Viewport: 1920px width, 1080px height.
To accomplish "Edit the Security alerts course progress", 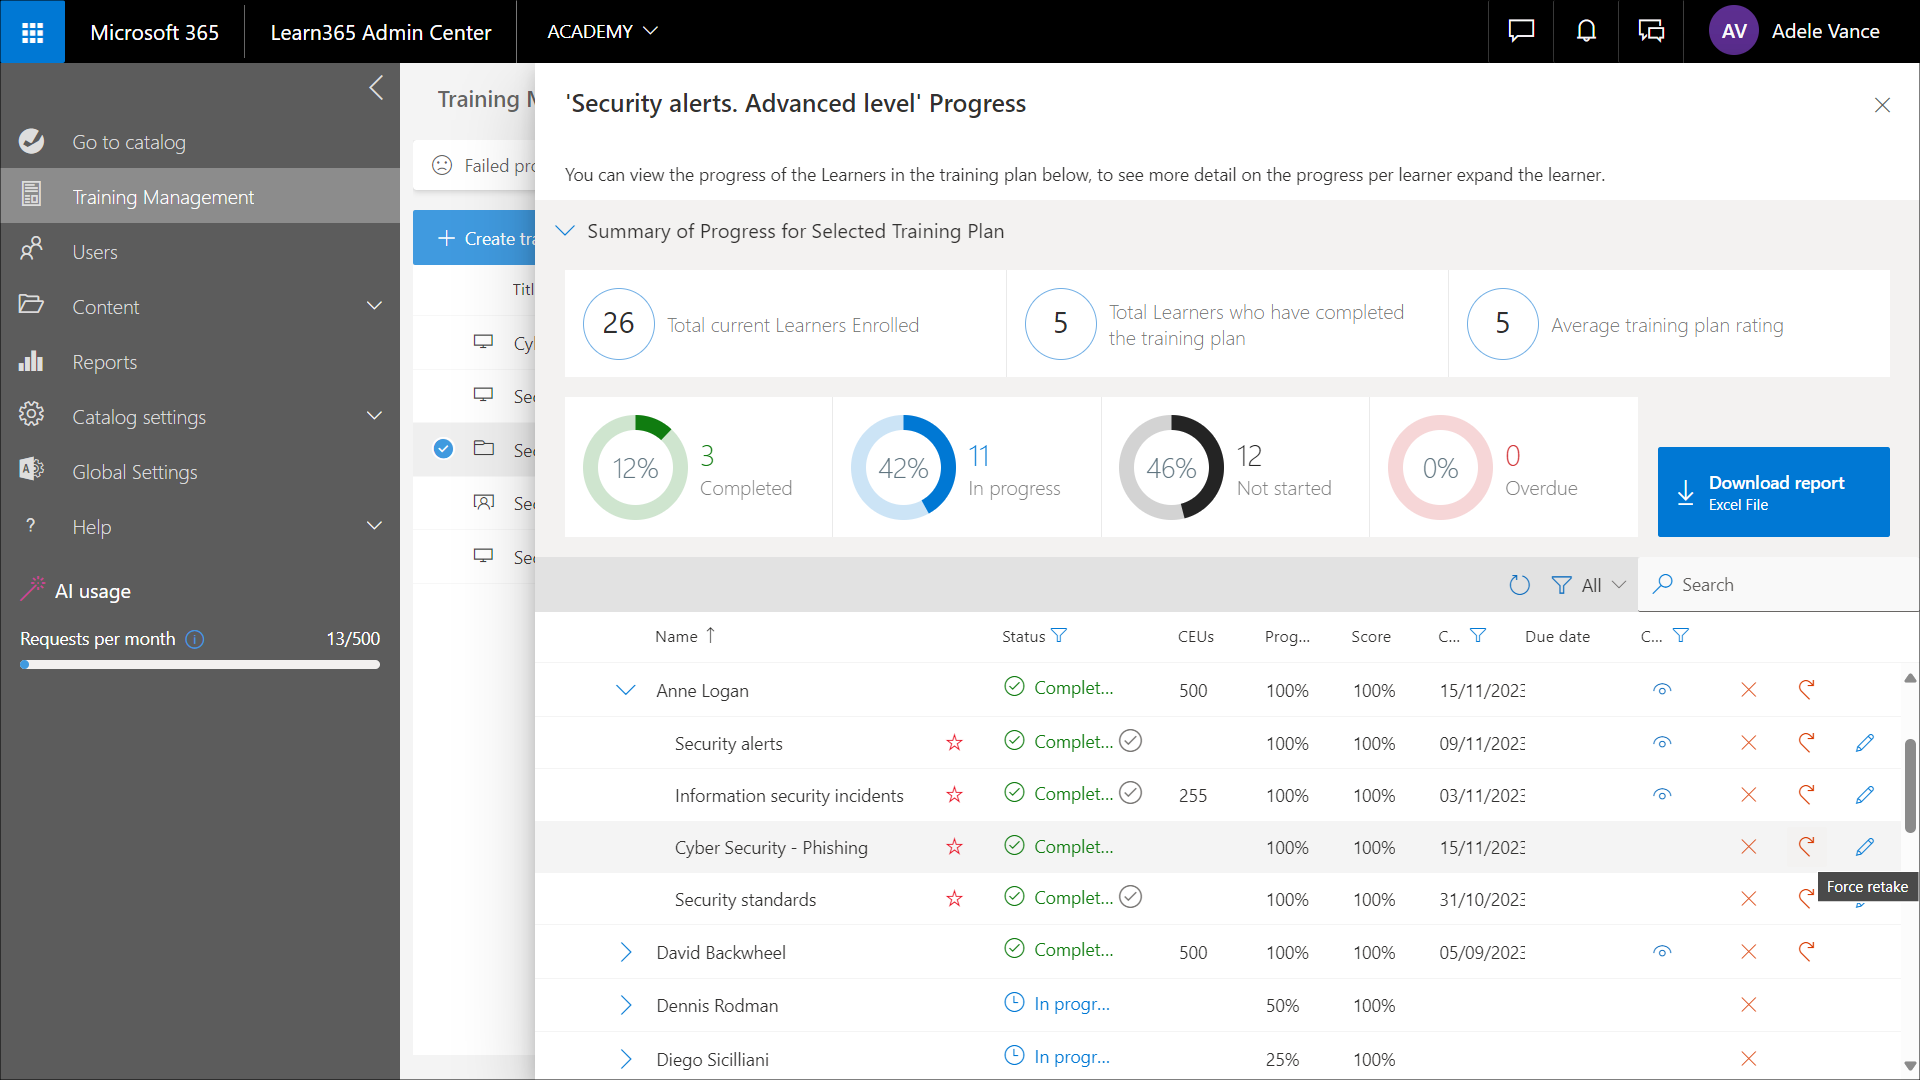I will 1864,743.
